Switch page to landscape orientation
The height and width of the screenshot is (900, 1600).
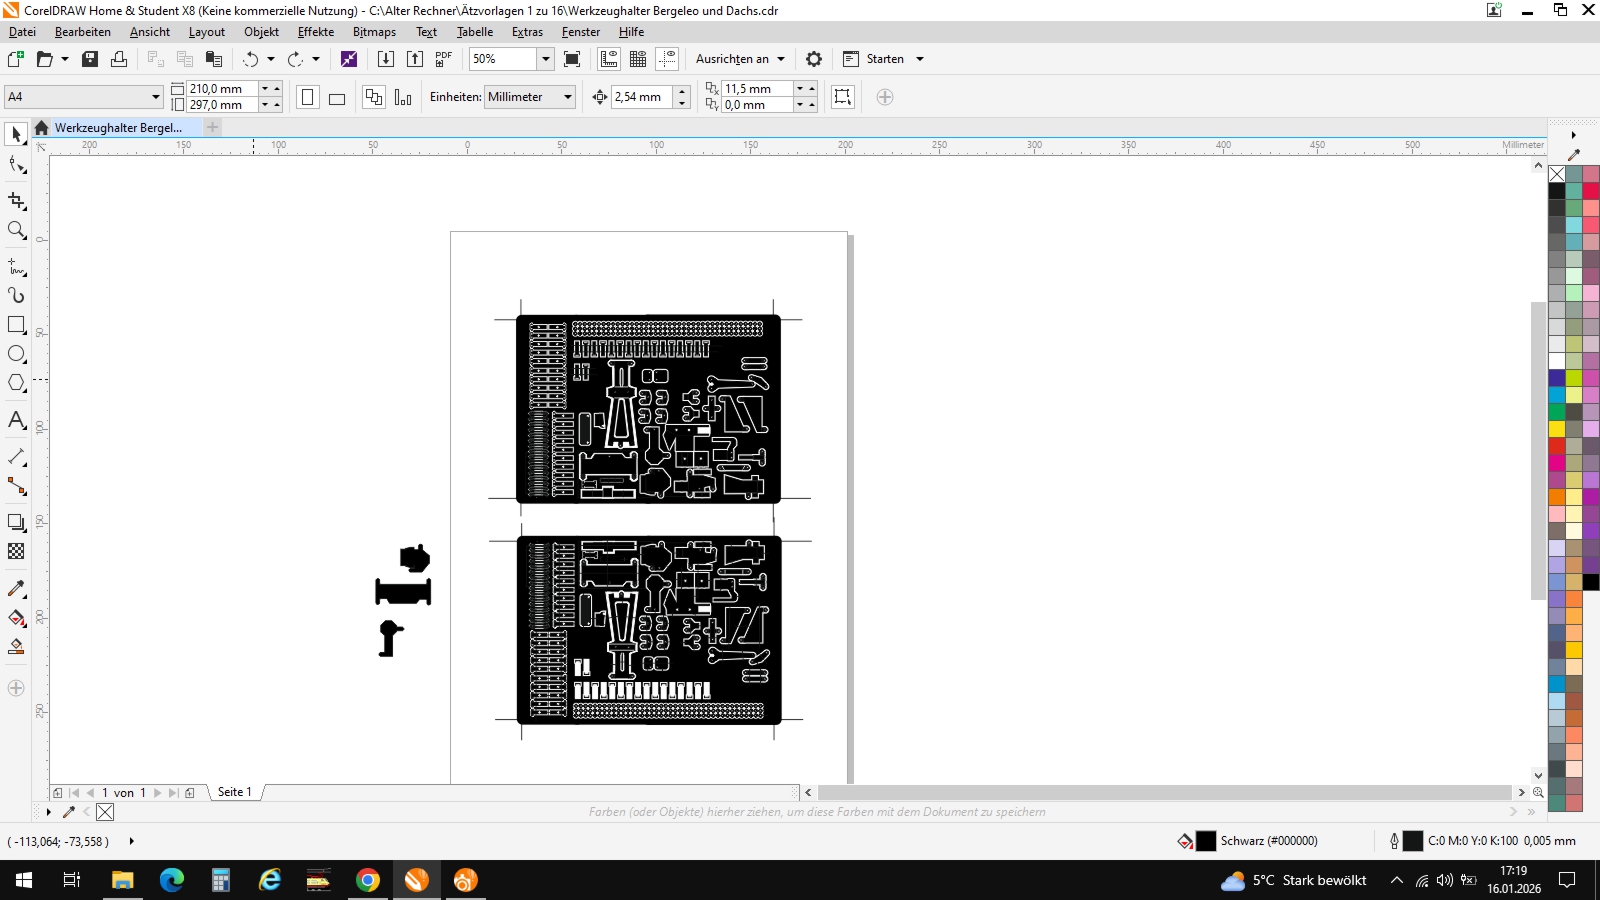(337, 98)
